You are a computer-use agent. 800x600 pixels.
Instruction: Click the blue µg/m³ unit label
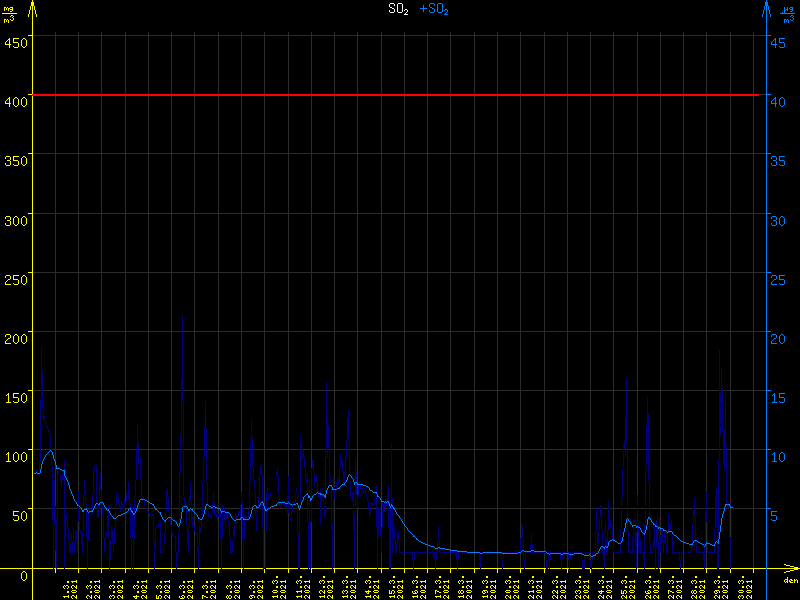(790, 13)
